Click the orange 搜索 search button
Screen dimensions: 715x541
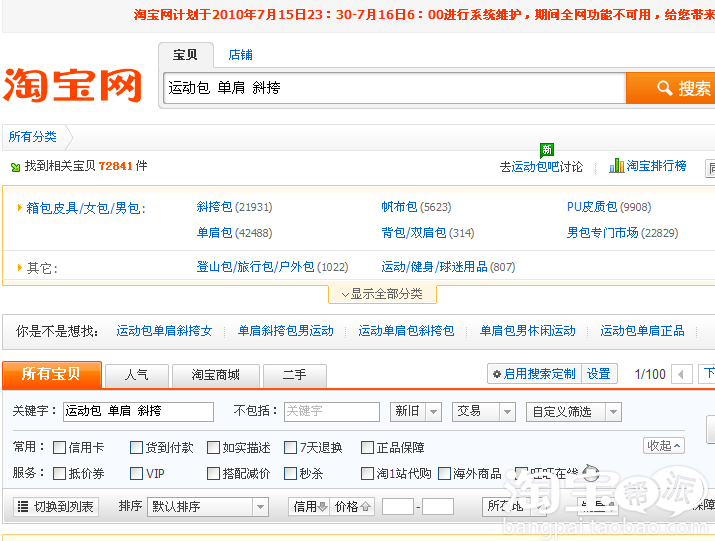(670, 88)
